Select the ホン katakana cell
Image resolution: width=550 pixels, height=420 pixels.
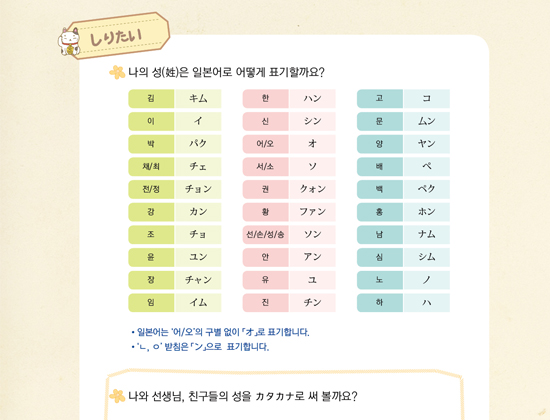coord(427,212)
